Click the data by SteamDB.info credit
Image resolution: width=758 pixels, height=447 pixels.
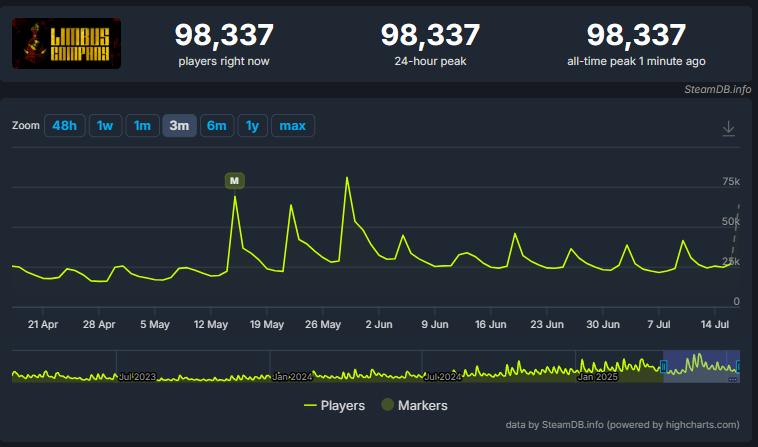622,425
